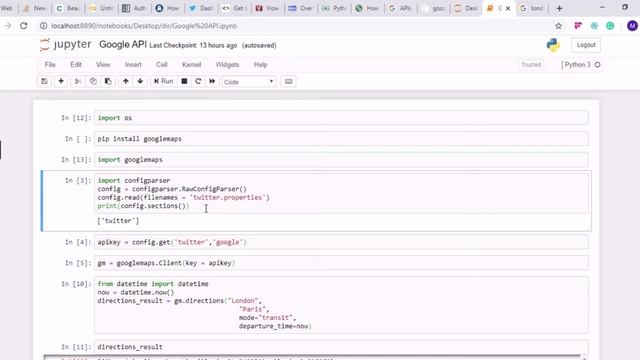The image size is (640, 360).
Task: Close the active Jupyter browser tab
Action: [x=508, y=8]
